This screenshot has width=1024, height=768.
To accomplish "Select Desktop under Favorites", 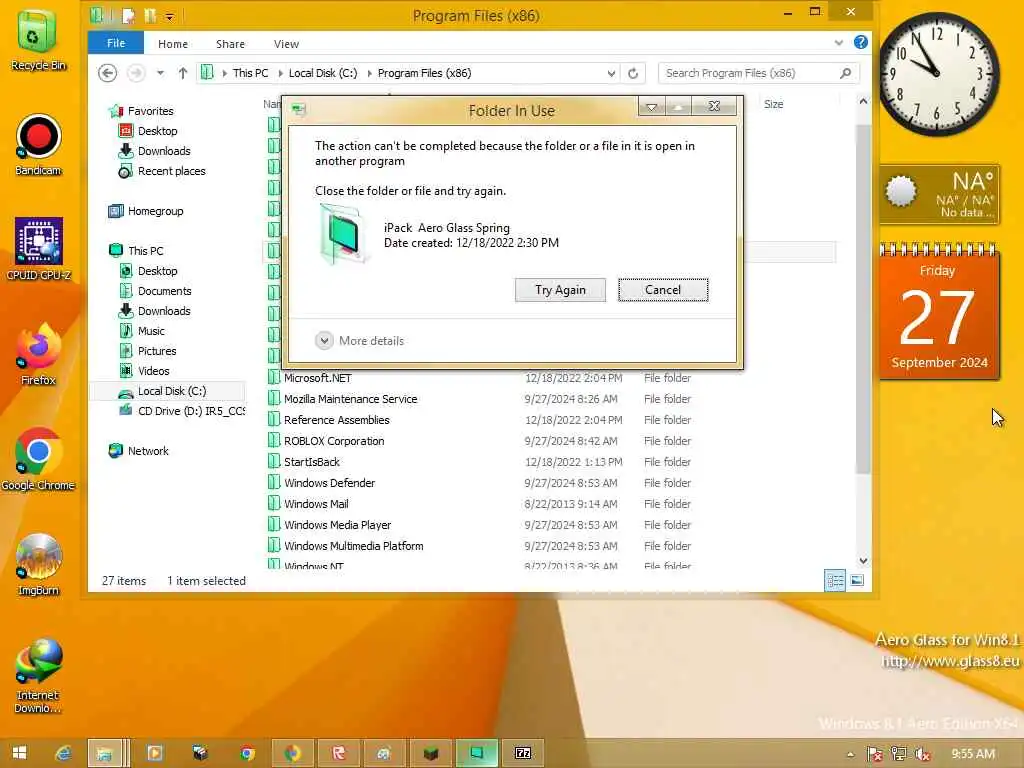I will tap(157, 131).
